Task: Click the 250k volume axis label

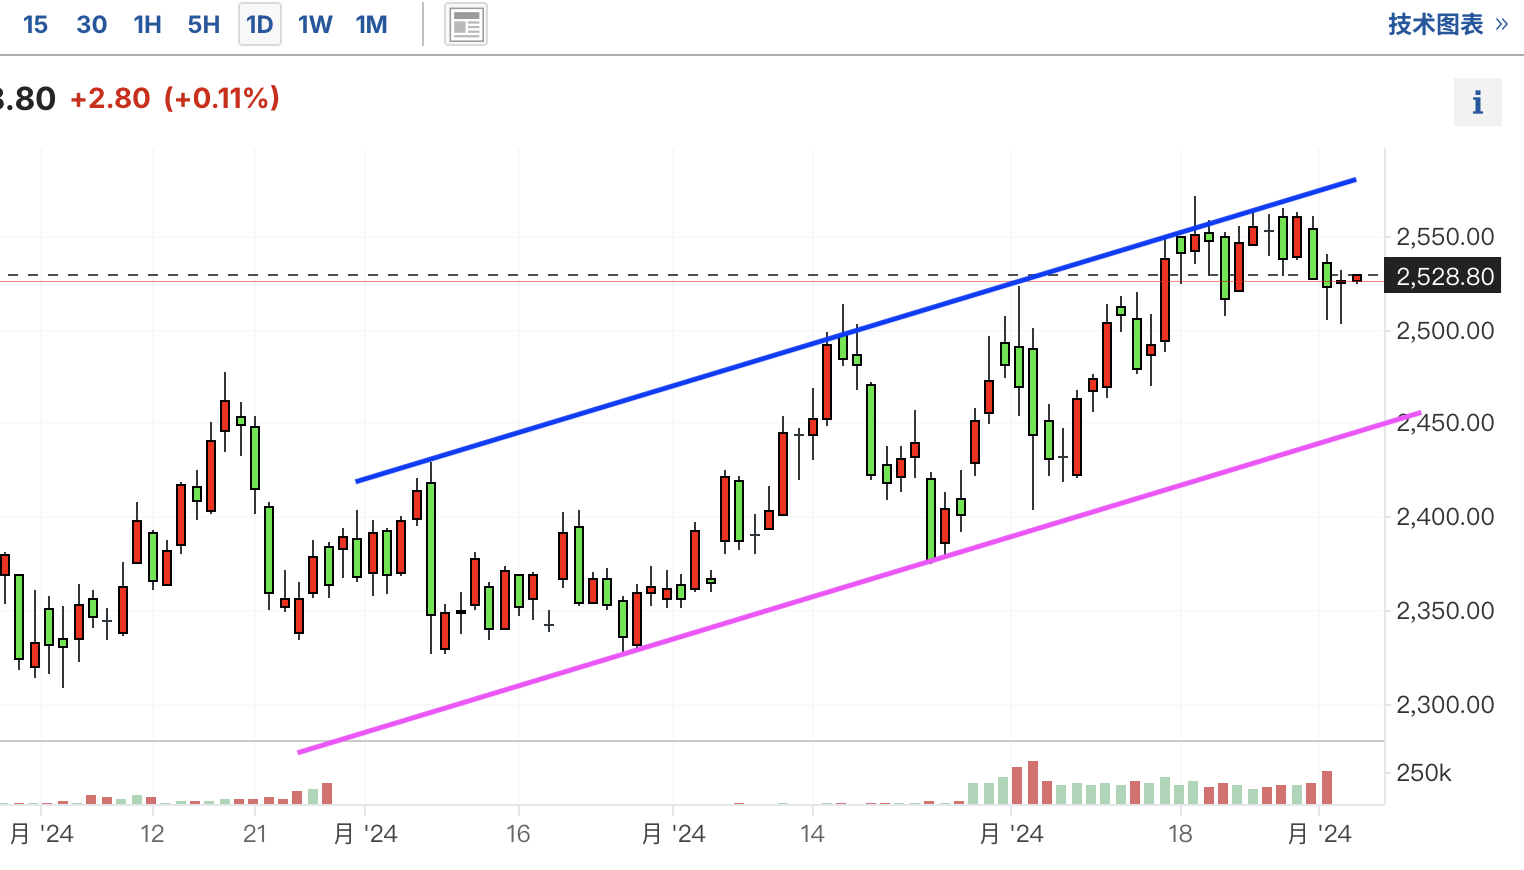Action: click(x=1424, y=773)
